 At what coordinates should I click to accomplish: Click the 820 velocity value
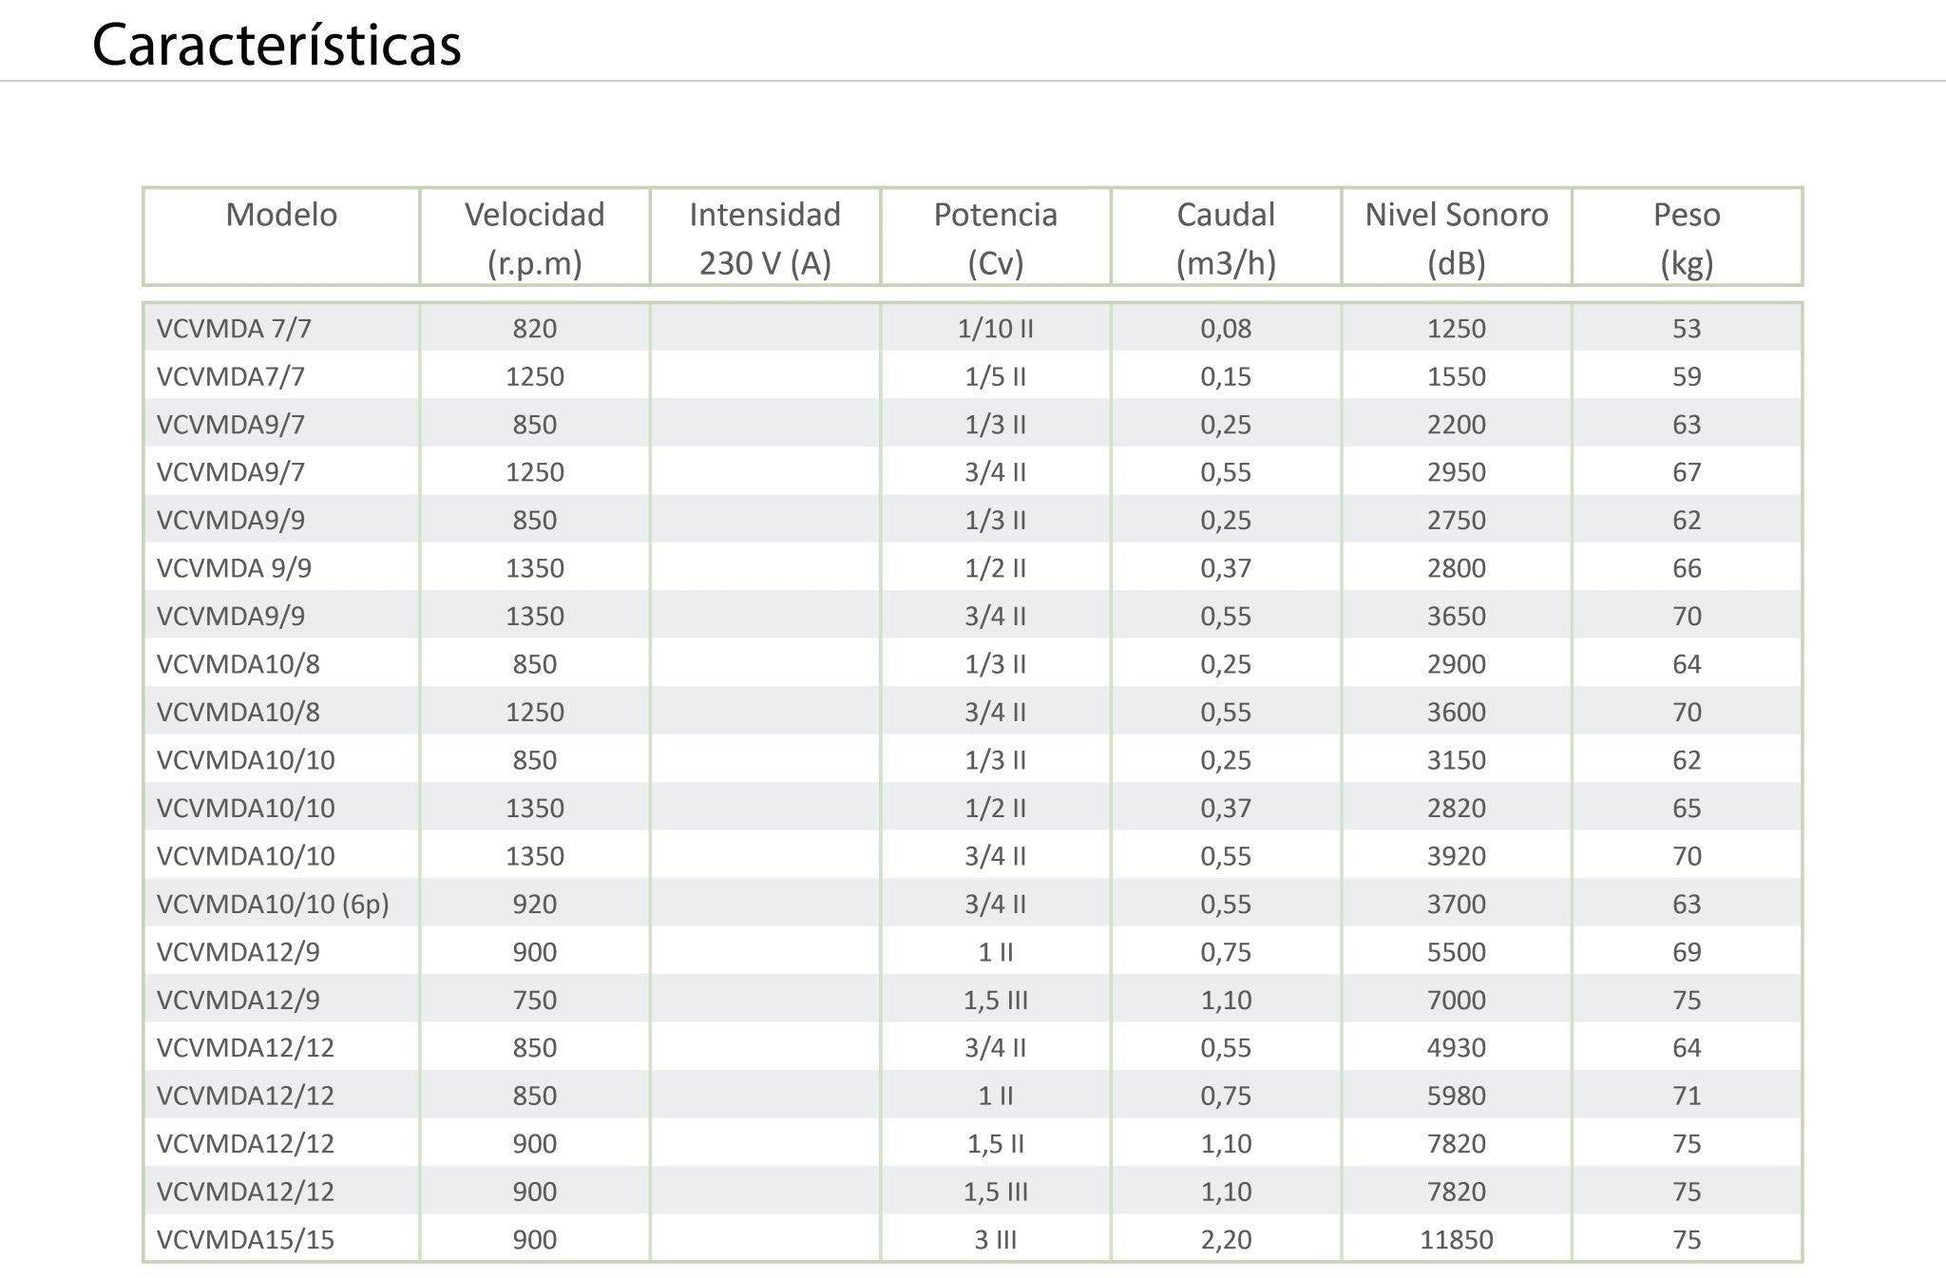535,328
